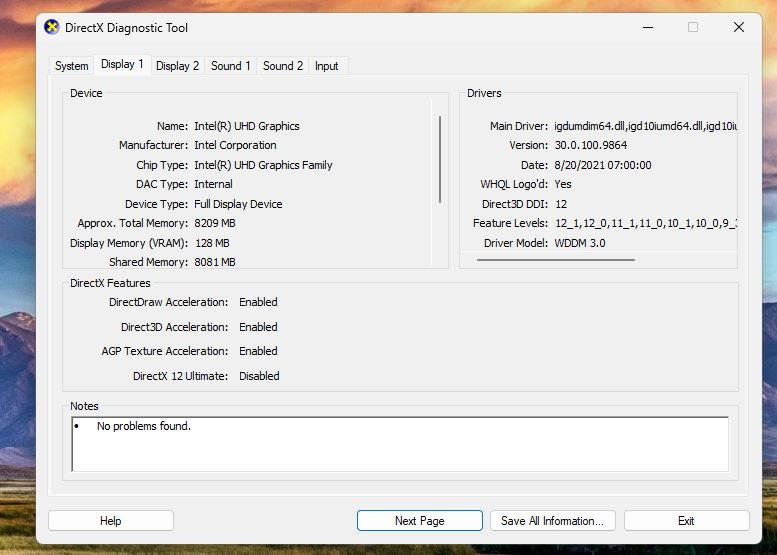The height and width of the screenshot is (555, 777).
Task: Click the WHQL Logo'd value Yes
Action: click(563, 184)
